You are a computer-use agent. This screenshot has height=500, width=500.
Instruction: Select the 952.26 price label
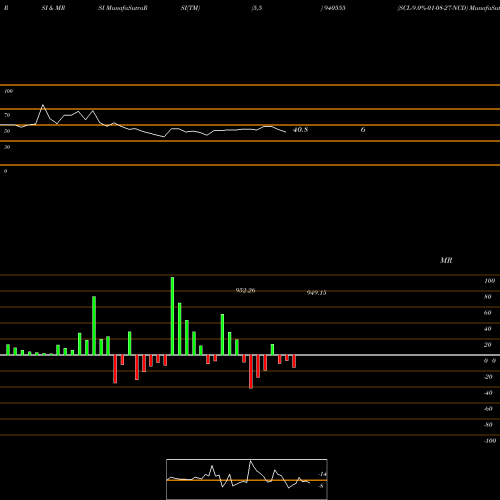tap(245, 290)
